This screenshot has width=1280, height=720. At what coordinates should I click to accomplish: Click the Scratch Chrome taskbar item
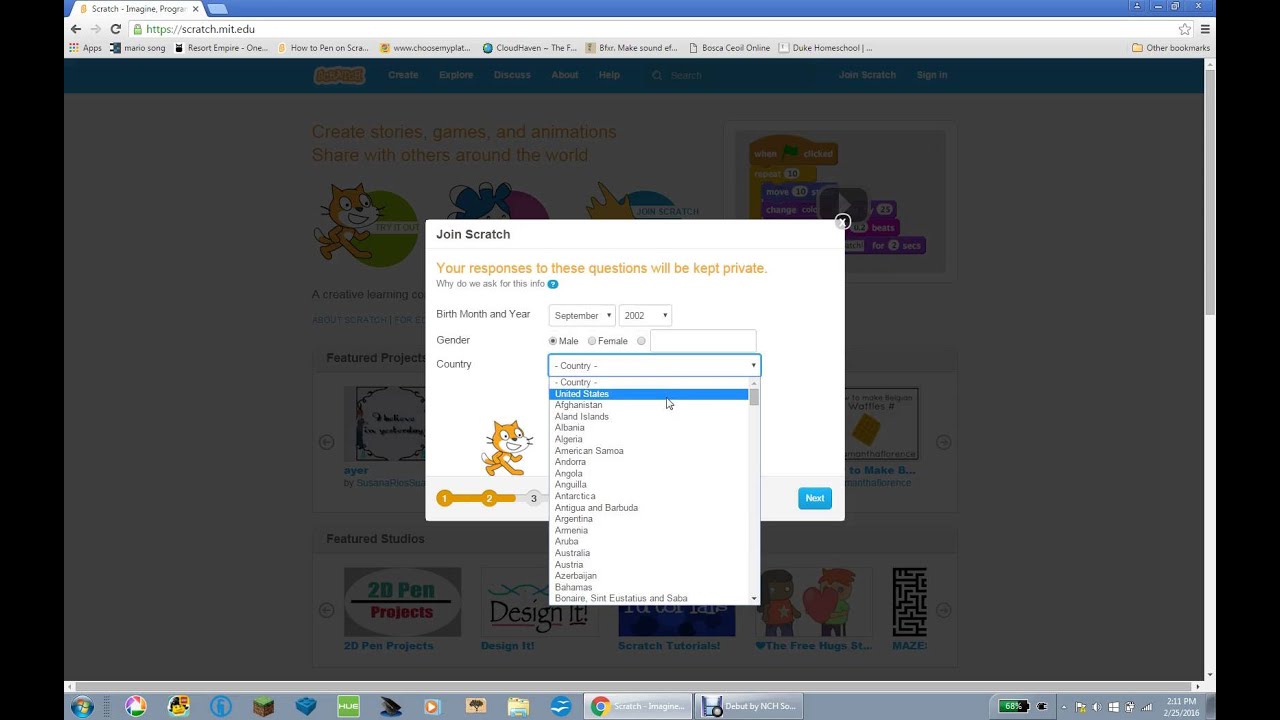click(639, 706)
